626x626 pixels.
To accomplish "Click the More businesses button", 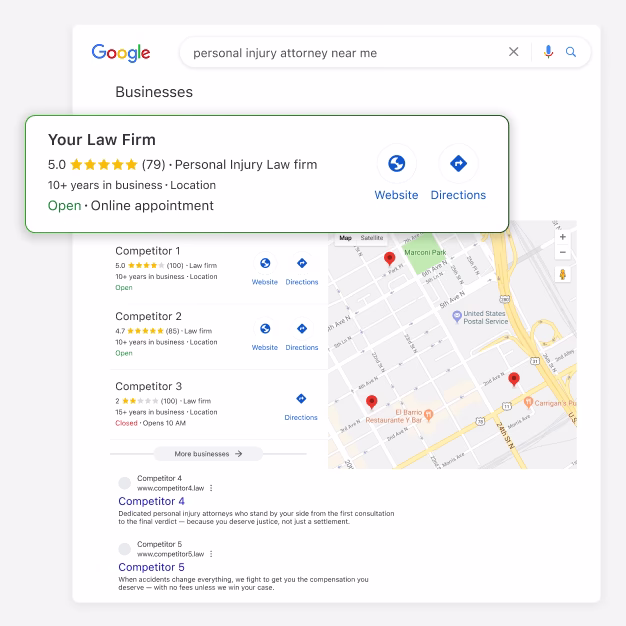I will click(x=208, y=454).
